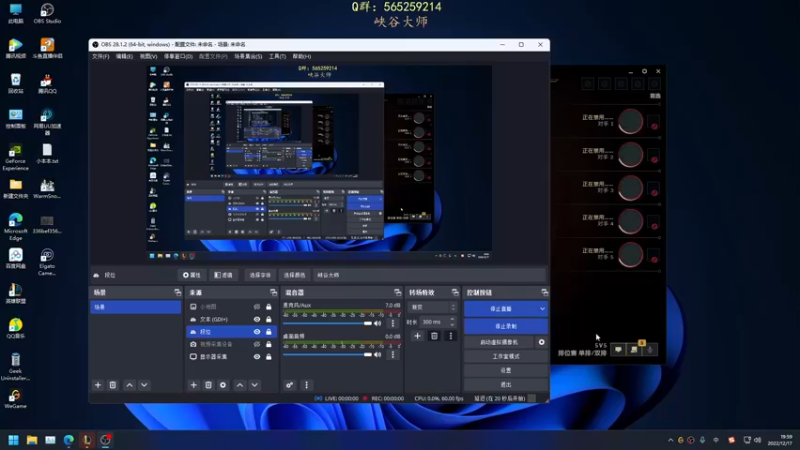The width and height of the screenshot is (800, 450).
Task: Click 选择字体 in the source toolbar
Action: (x=260, y=275)
